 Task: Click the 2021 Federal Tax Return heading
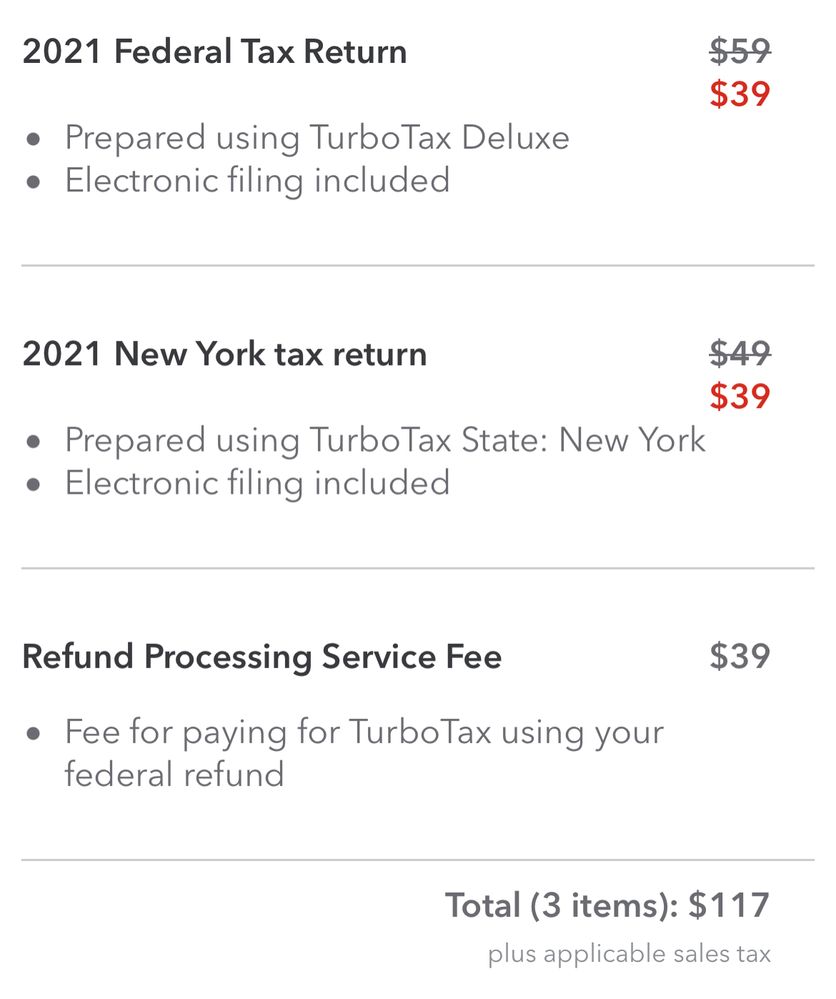click(214, 52)
